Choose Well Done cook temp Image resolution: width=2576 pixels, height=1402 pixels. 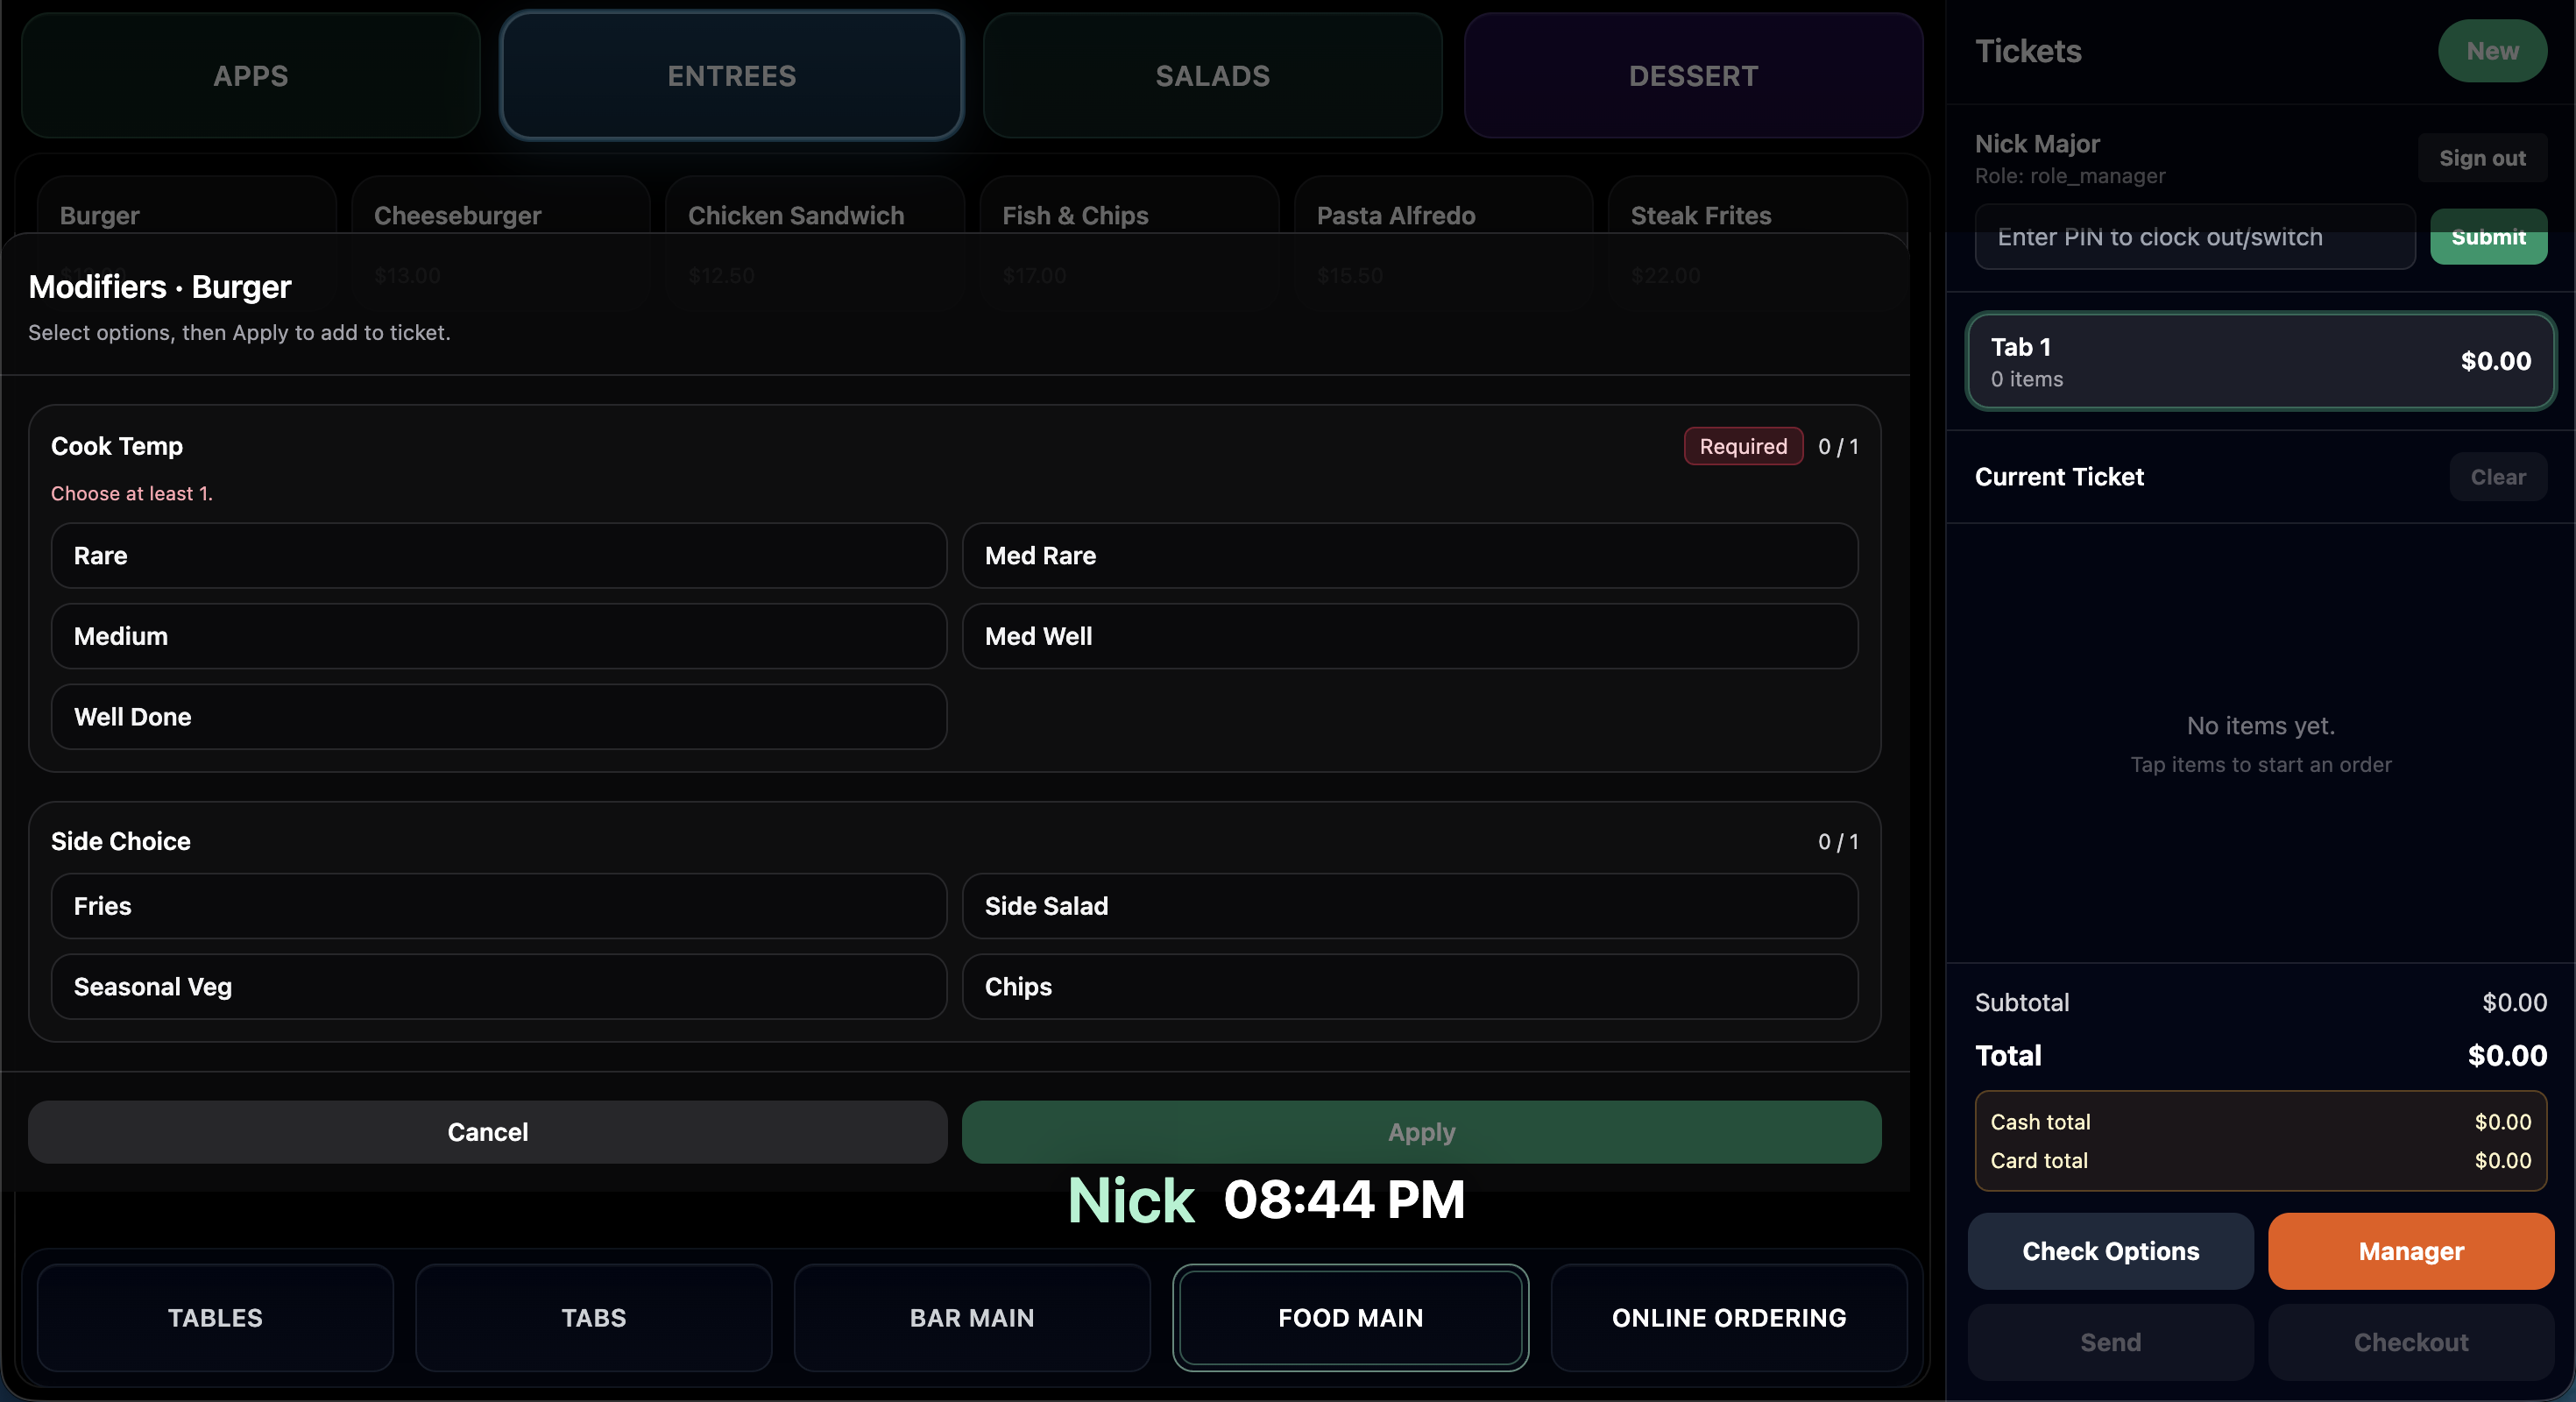tap(498, 717)
